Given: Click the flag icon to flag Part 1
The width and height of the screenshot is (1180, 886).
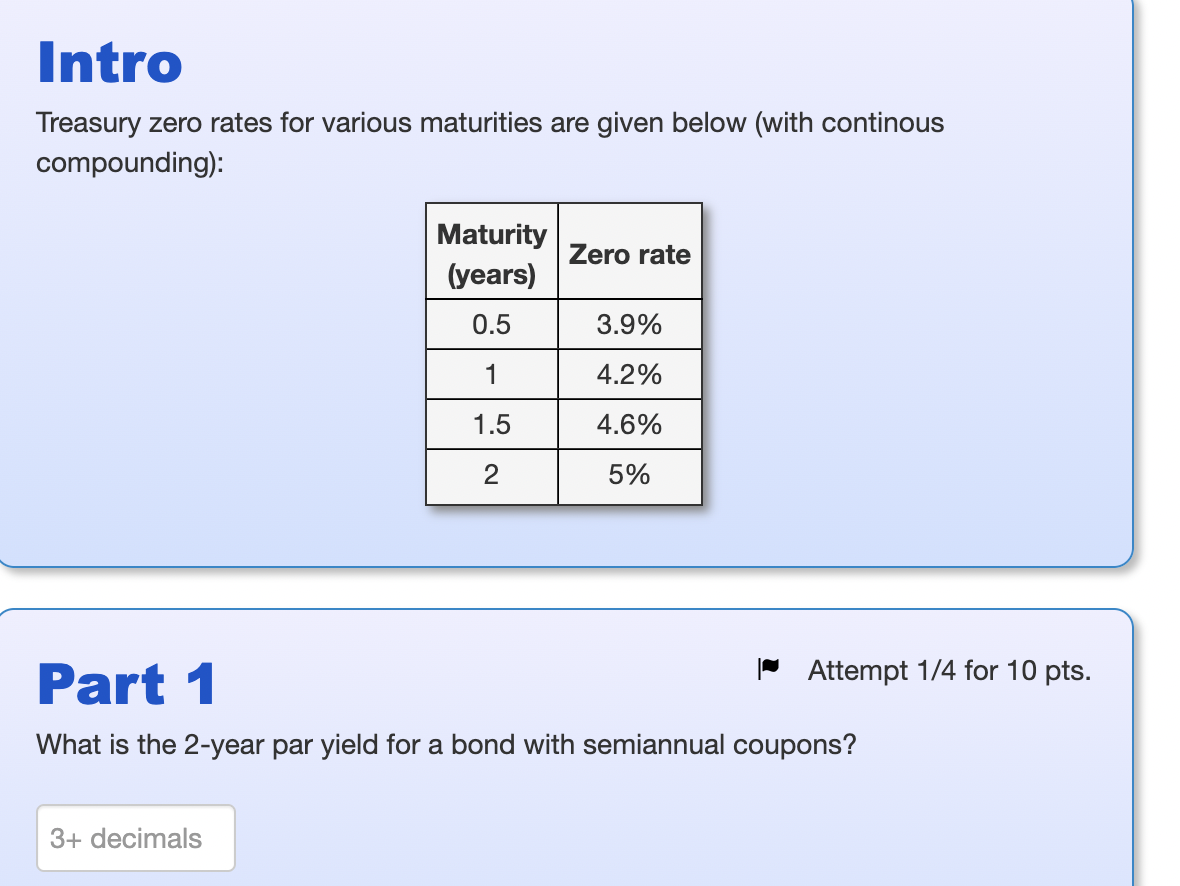Looking at the screenshot, I should 768,670.
